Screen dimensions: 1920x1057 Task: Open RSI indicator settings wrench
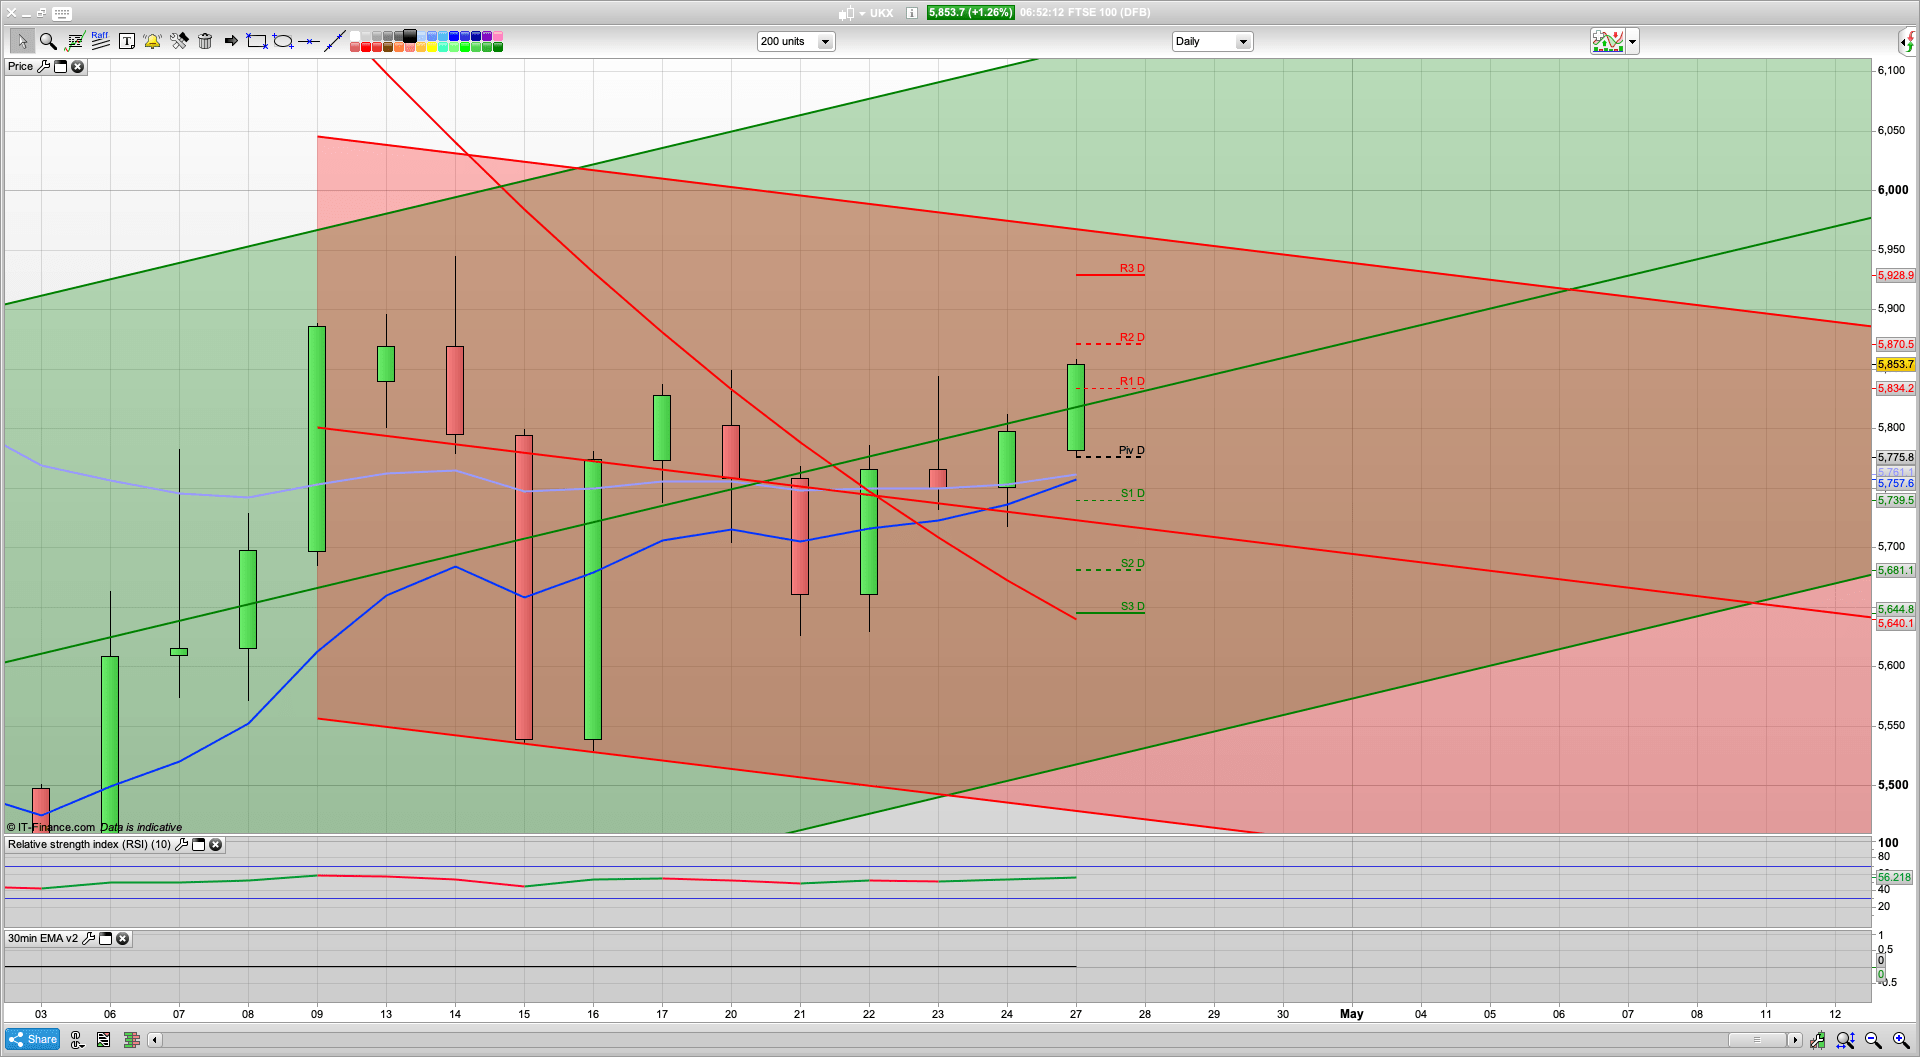point(181,845)
